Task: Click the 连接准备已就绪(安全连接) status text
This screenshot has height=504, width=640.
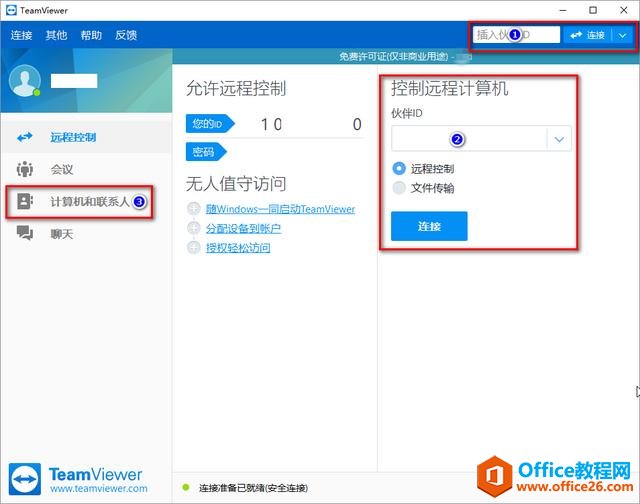Action: [253, 488]
